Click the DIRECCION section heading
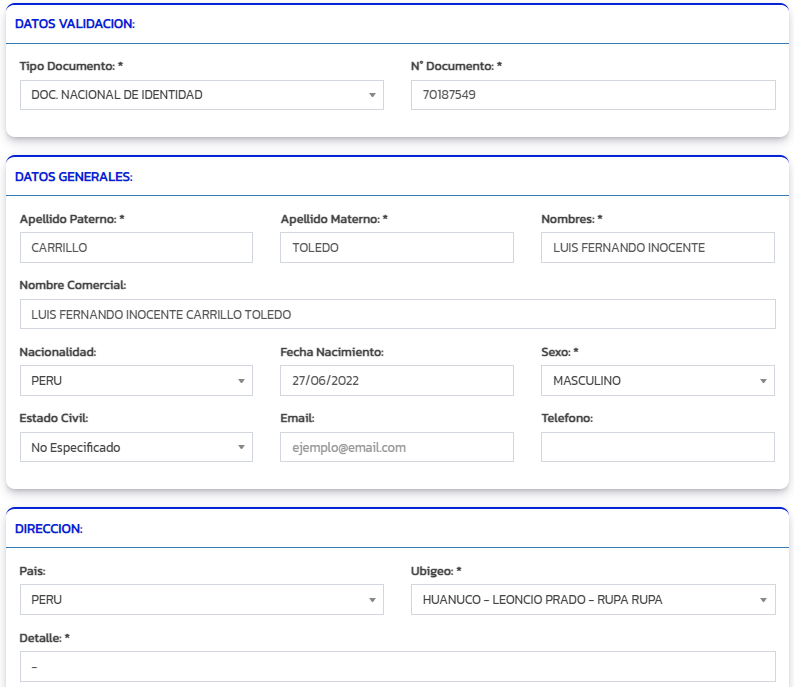Screen dimensions: 794x687 [49, 529]
